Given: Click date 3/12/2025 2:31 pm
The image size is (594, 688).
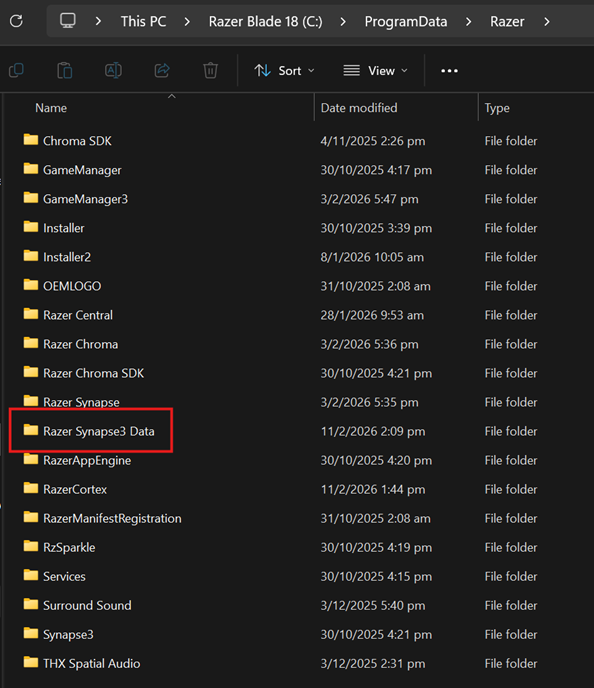Looking at the screenshot, I should (373, 663).
